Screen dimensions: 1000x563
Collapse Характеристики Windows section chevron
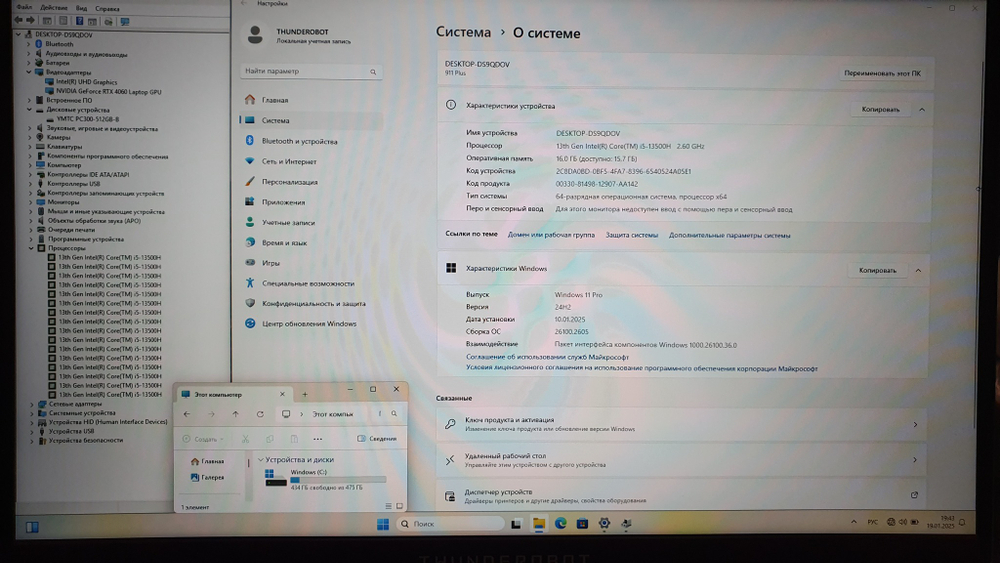click(918, 270)
